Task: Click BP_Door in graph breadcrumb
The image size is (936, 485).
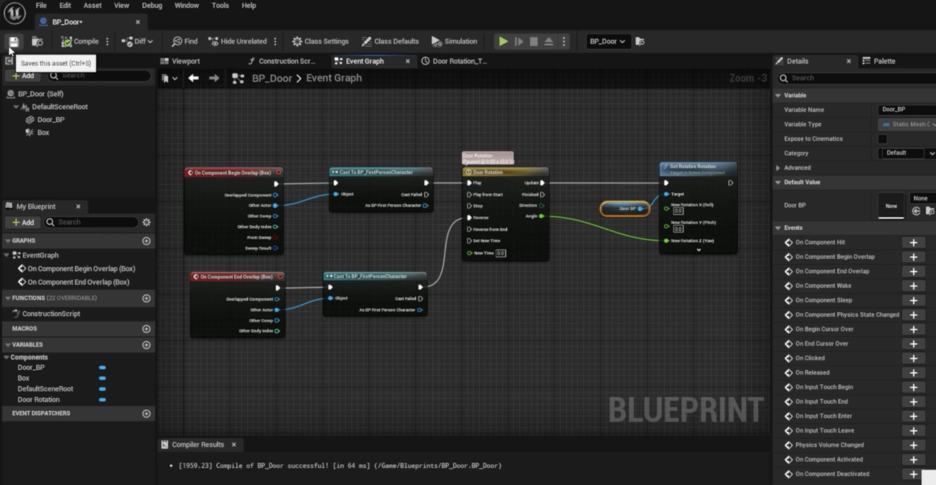Action: tap(272, 78)
